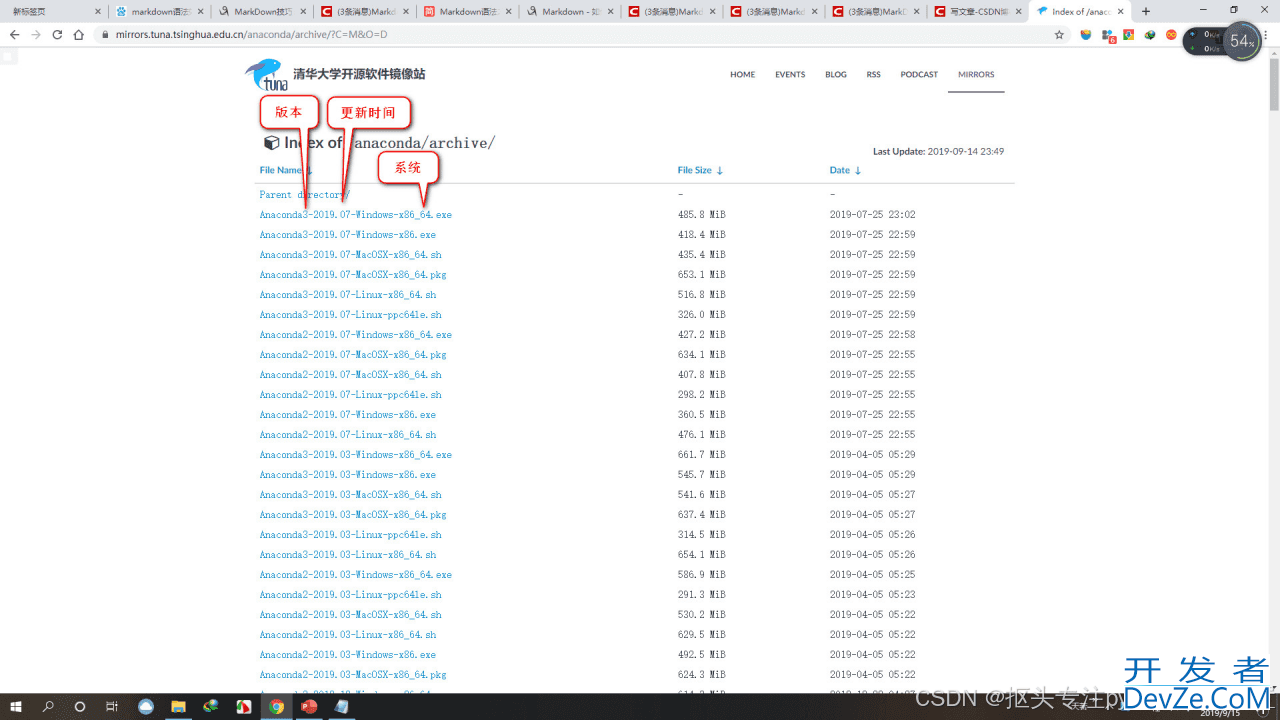Reload the page with the refresh icon
This screenshot has width=1280, height=720.
point(57,34)
